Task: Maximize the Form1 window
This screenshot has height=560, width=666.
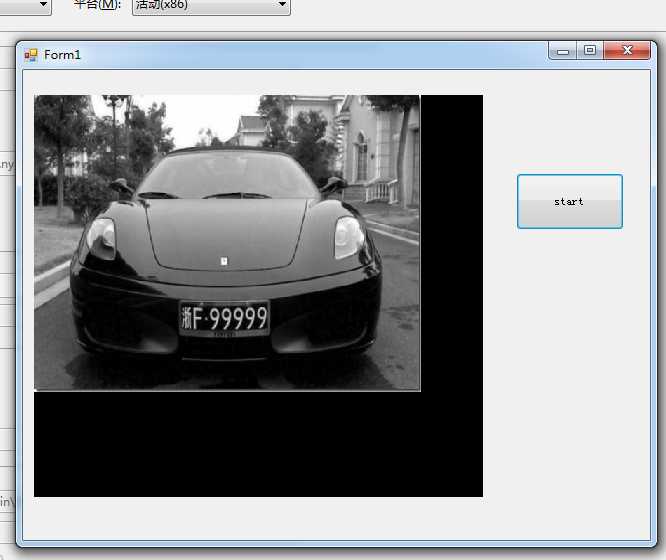Action: [x=590, y=51]
